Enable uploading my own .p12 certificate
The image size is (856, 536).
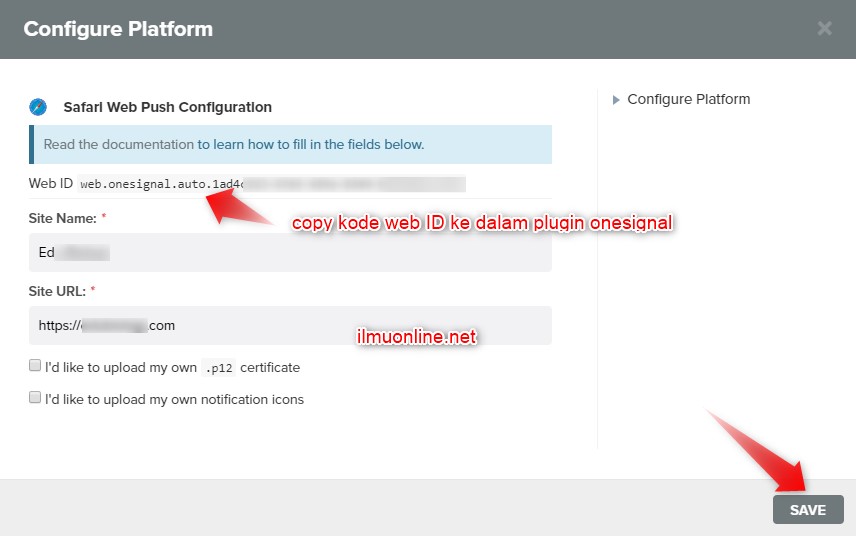[x=35, y=366]
